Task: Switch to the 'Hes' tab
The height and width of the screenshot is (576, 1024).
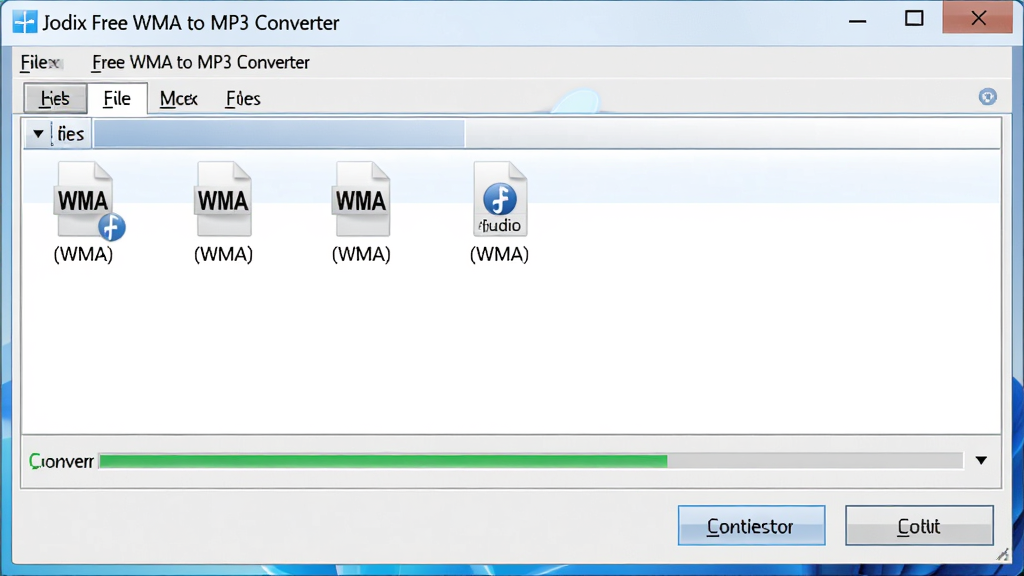Action: point(55,99)
